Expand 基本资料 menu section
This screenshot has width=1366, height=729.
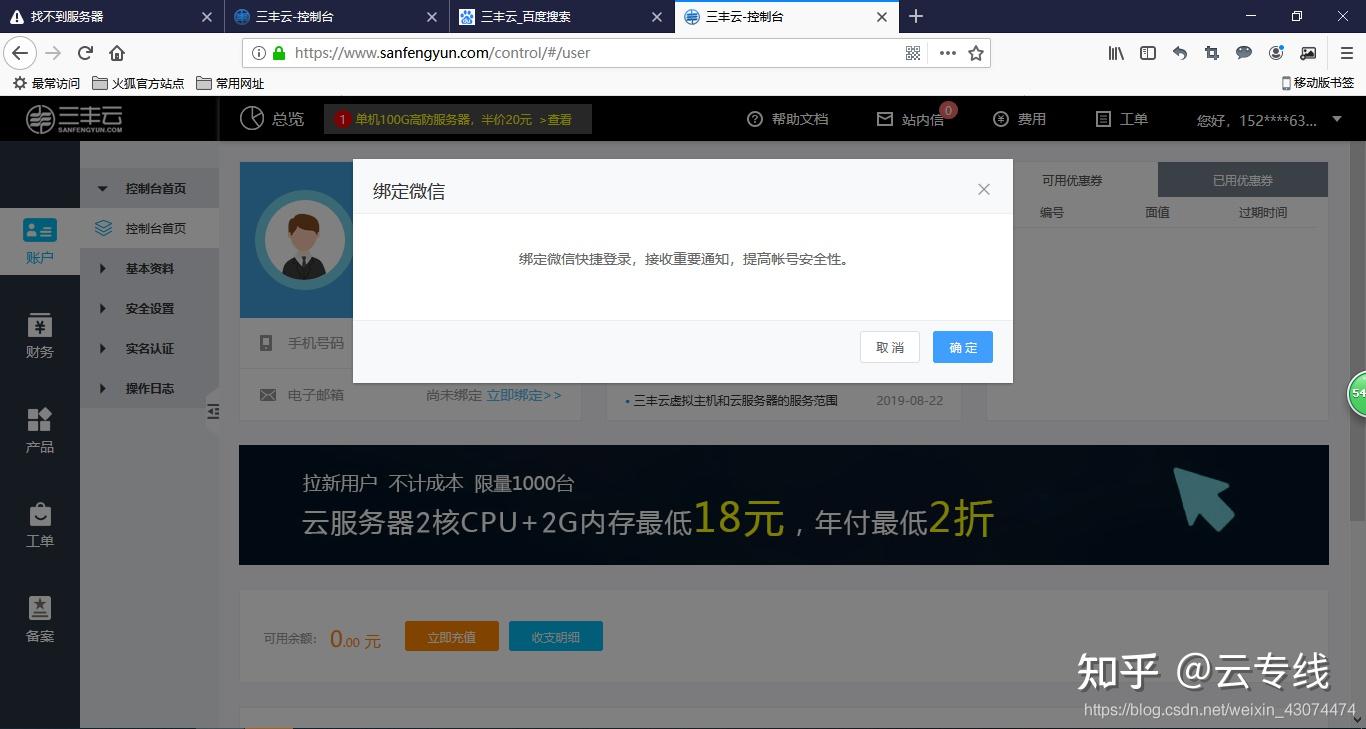[149, 268]
